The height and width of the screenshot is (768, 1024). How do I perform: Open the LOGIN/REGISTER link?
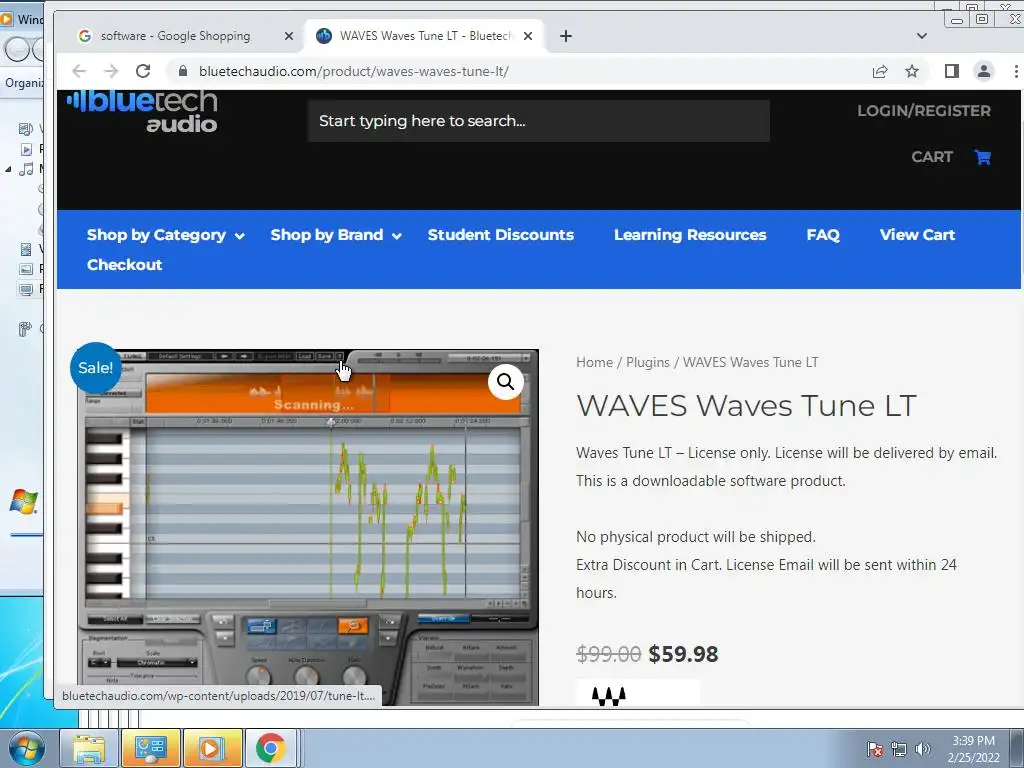coord(923,111)
